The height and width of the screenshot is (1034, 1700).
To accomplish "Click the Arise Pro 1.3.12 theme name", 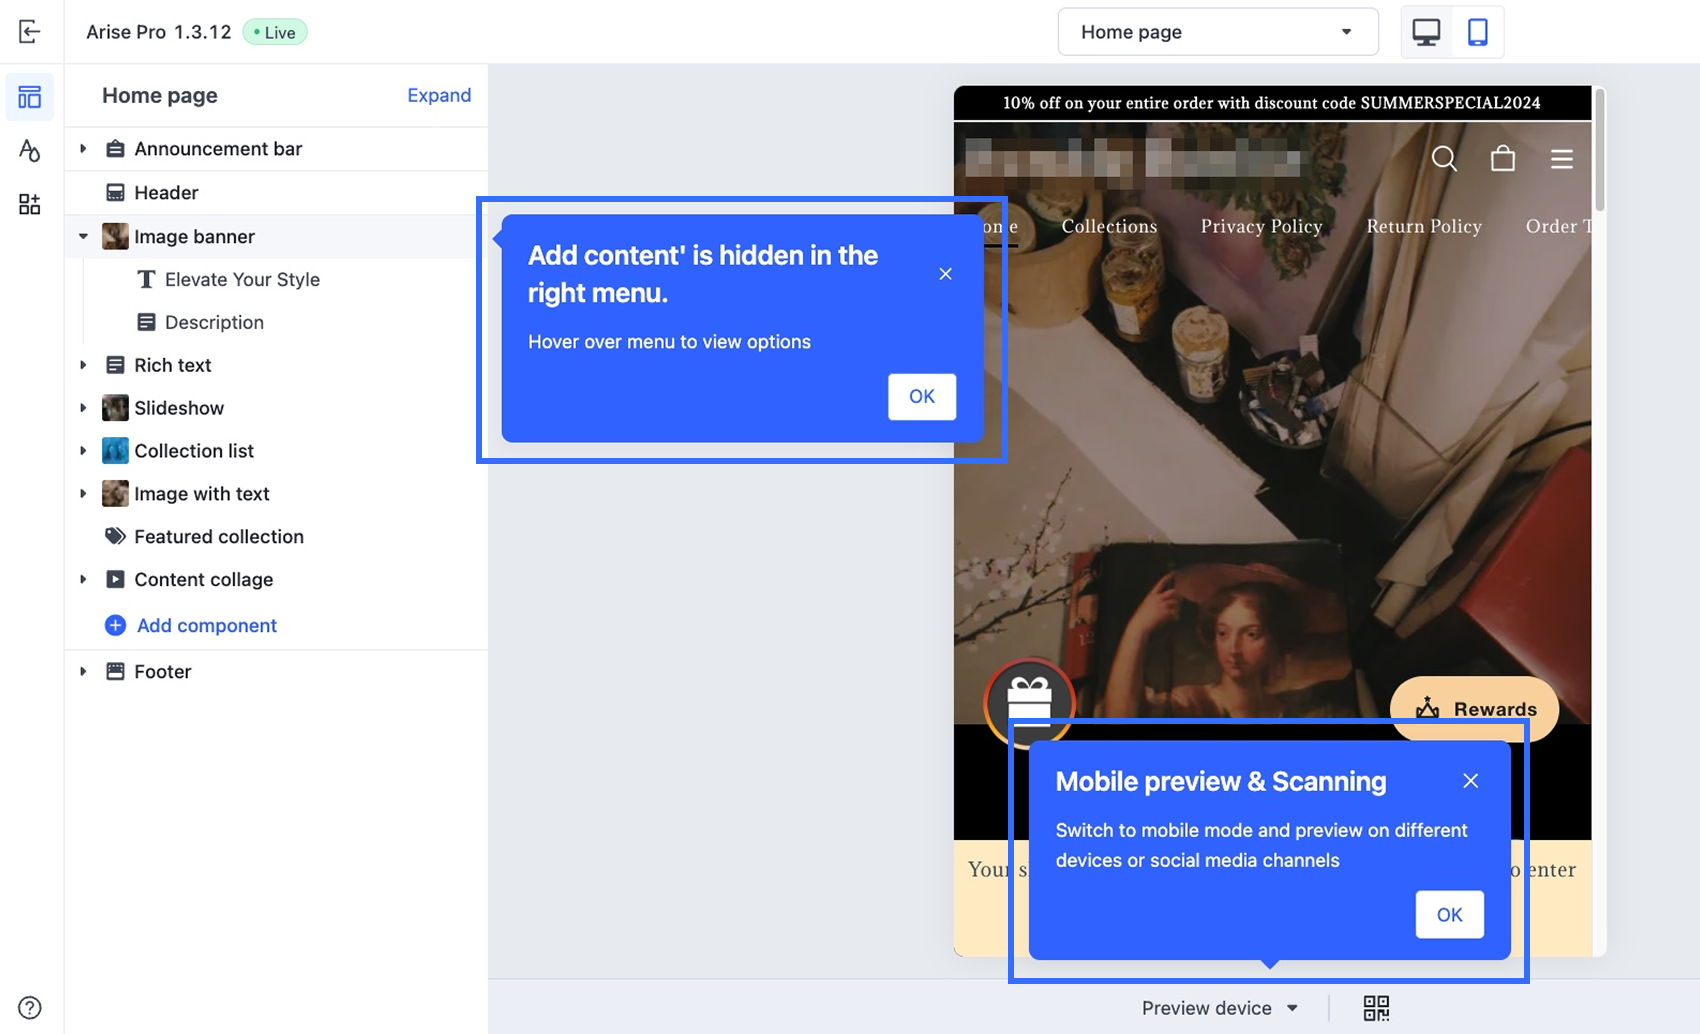I will click(x=159, y=32).
